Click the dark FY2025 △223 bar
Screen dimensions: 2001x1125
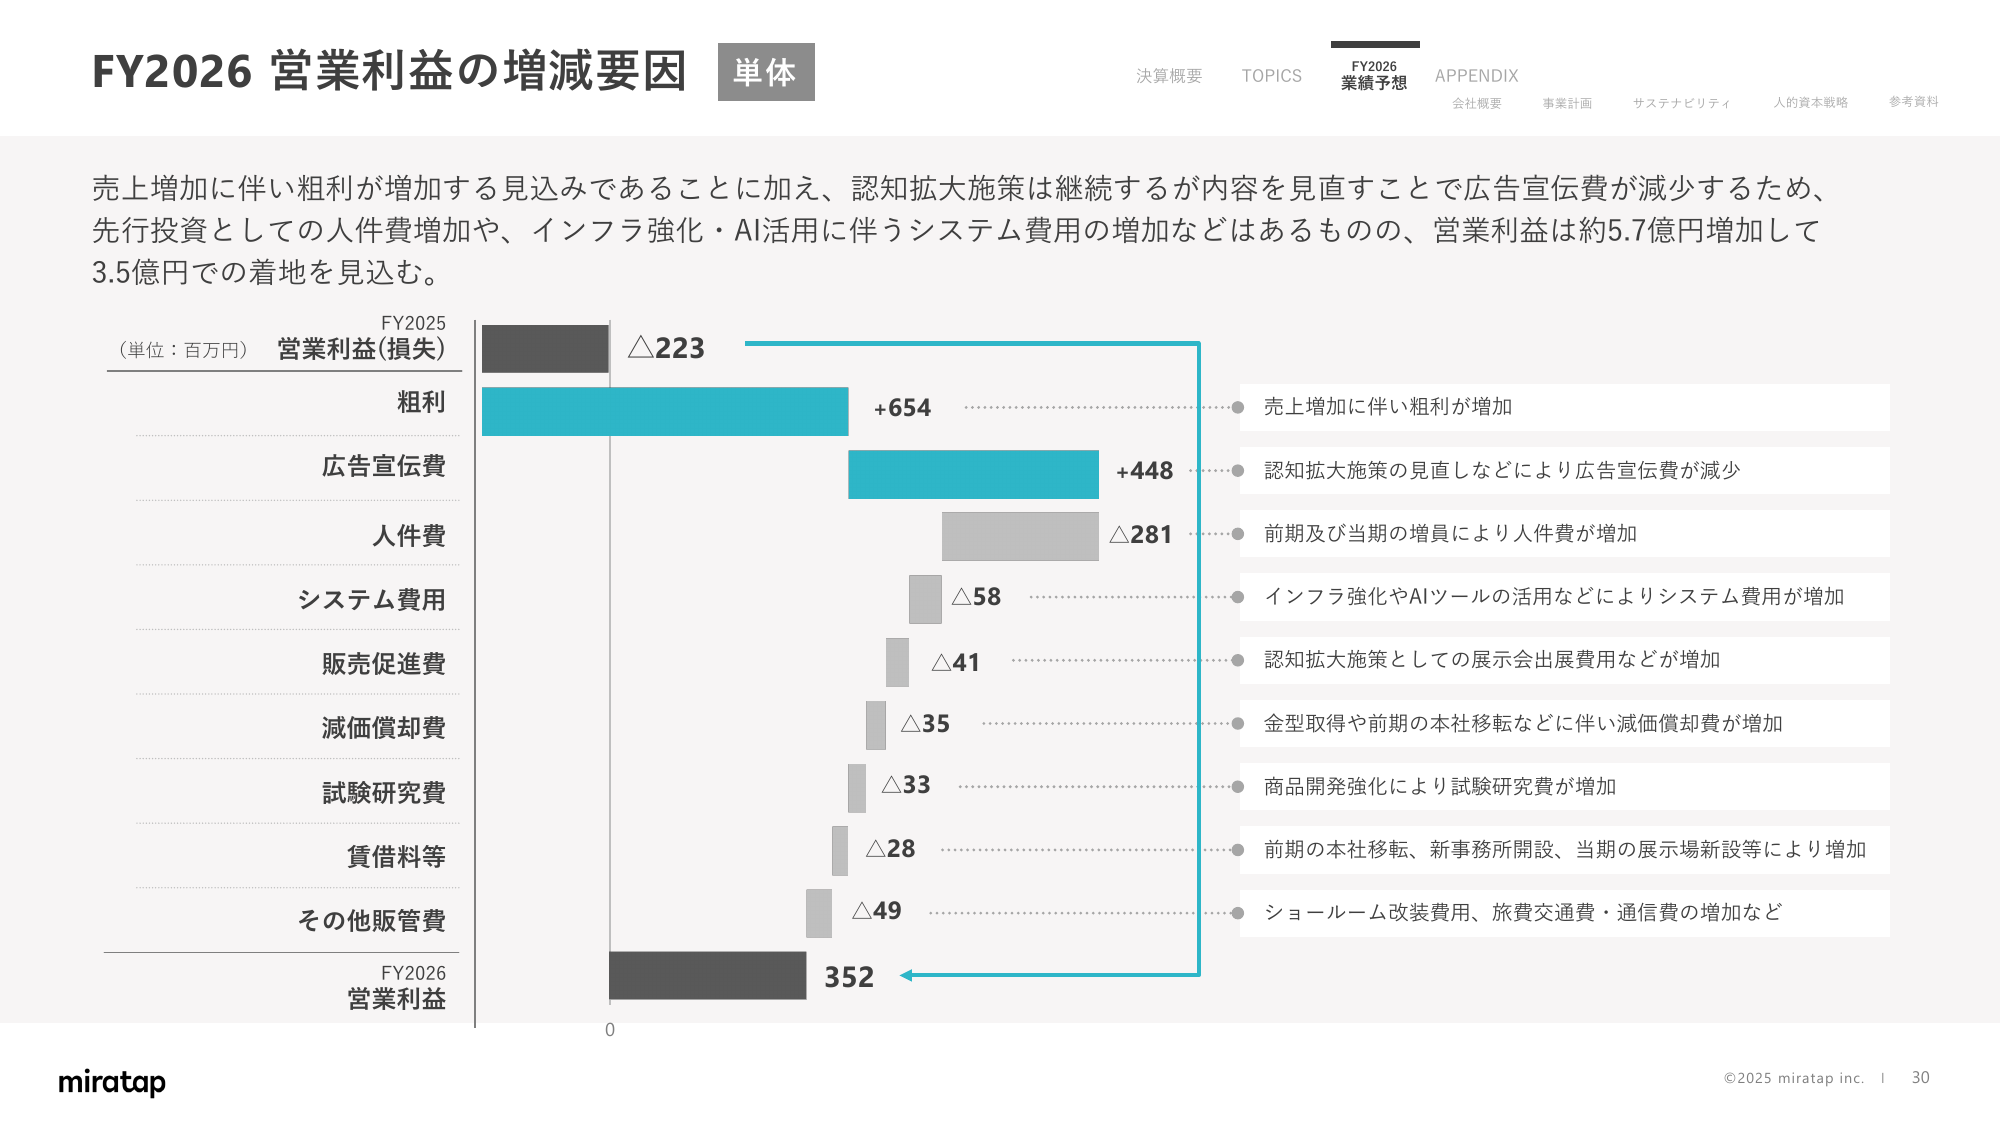(545, 348)
